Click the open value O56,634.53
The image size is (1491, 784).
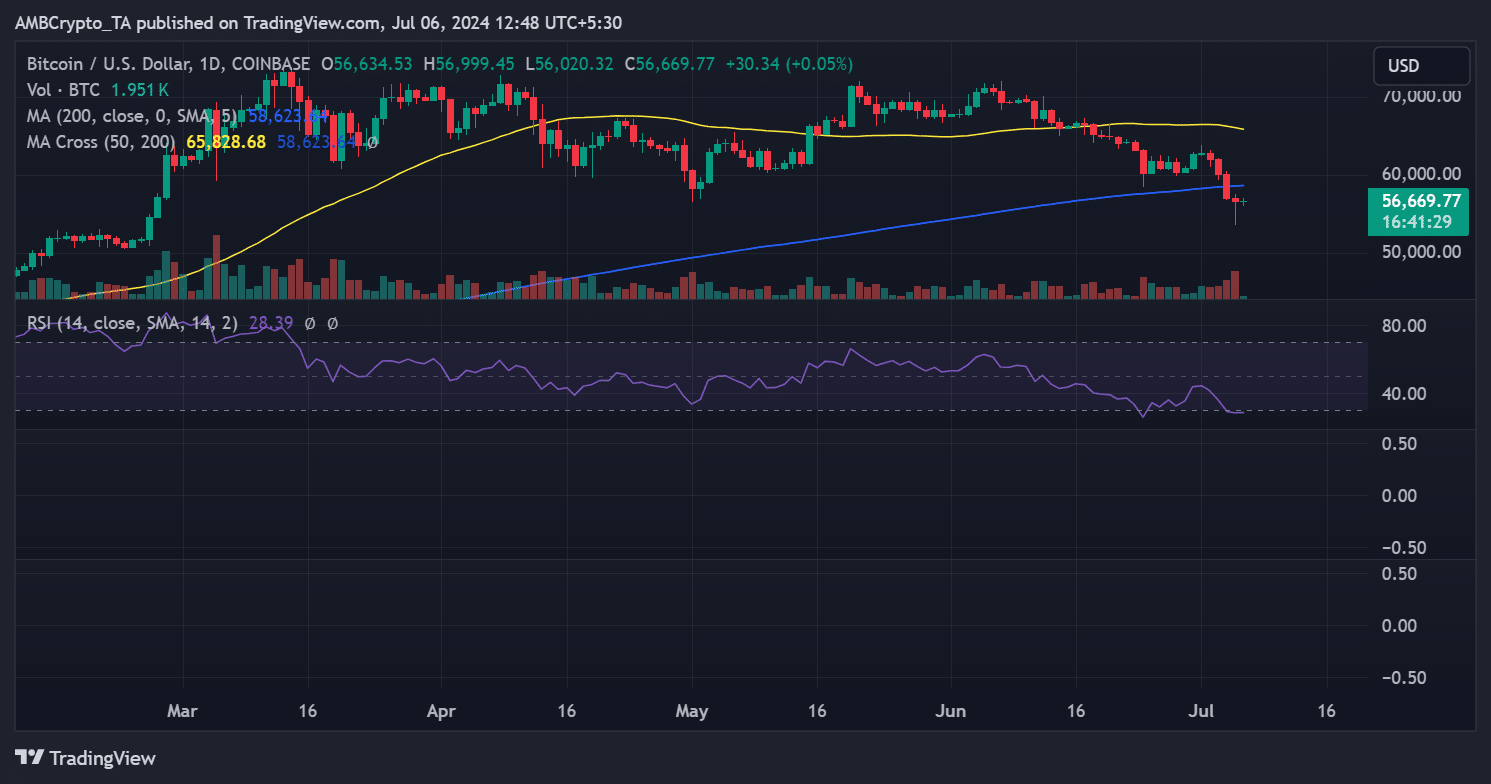point(366,64)
